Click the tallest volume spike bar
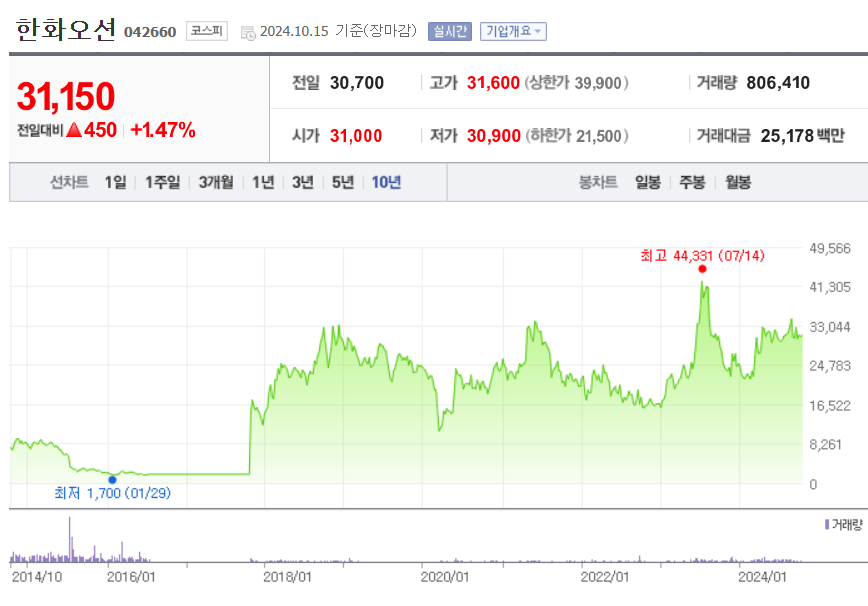This screenshot has height=606, width=868. [70, 540]
